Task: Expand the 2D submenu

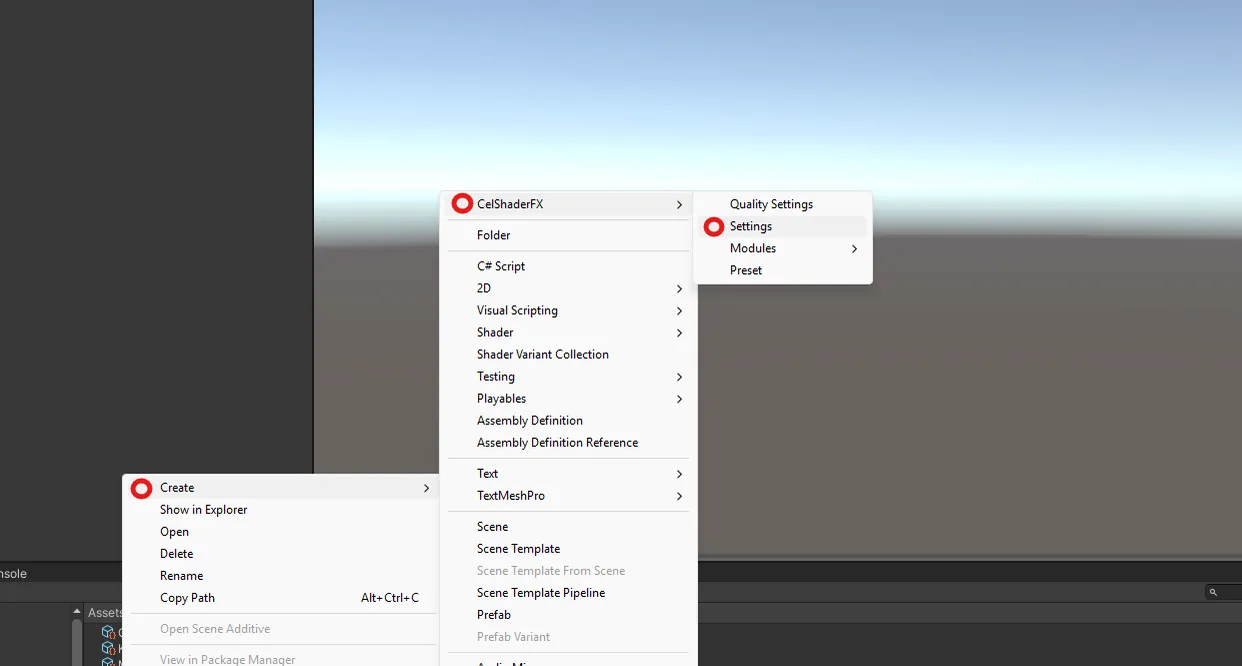Action: [x=567, y=288]
